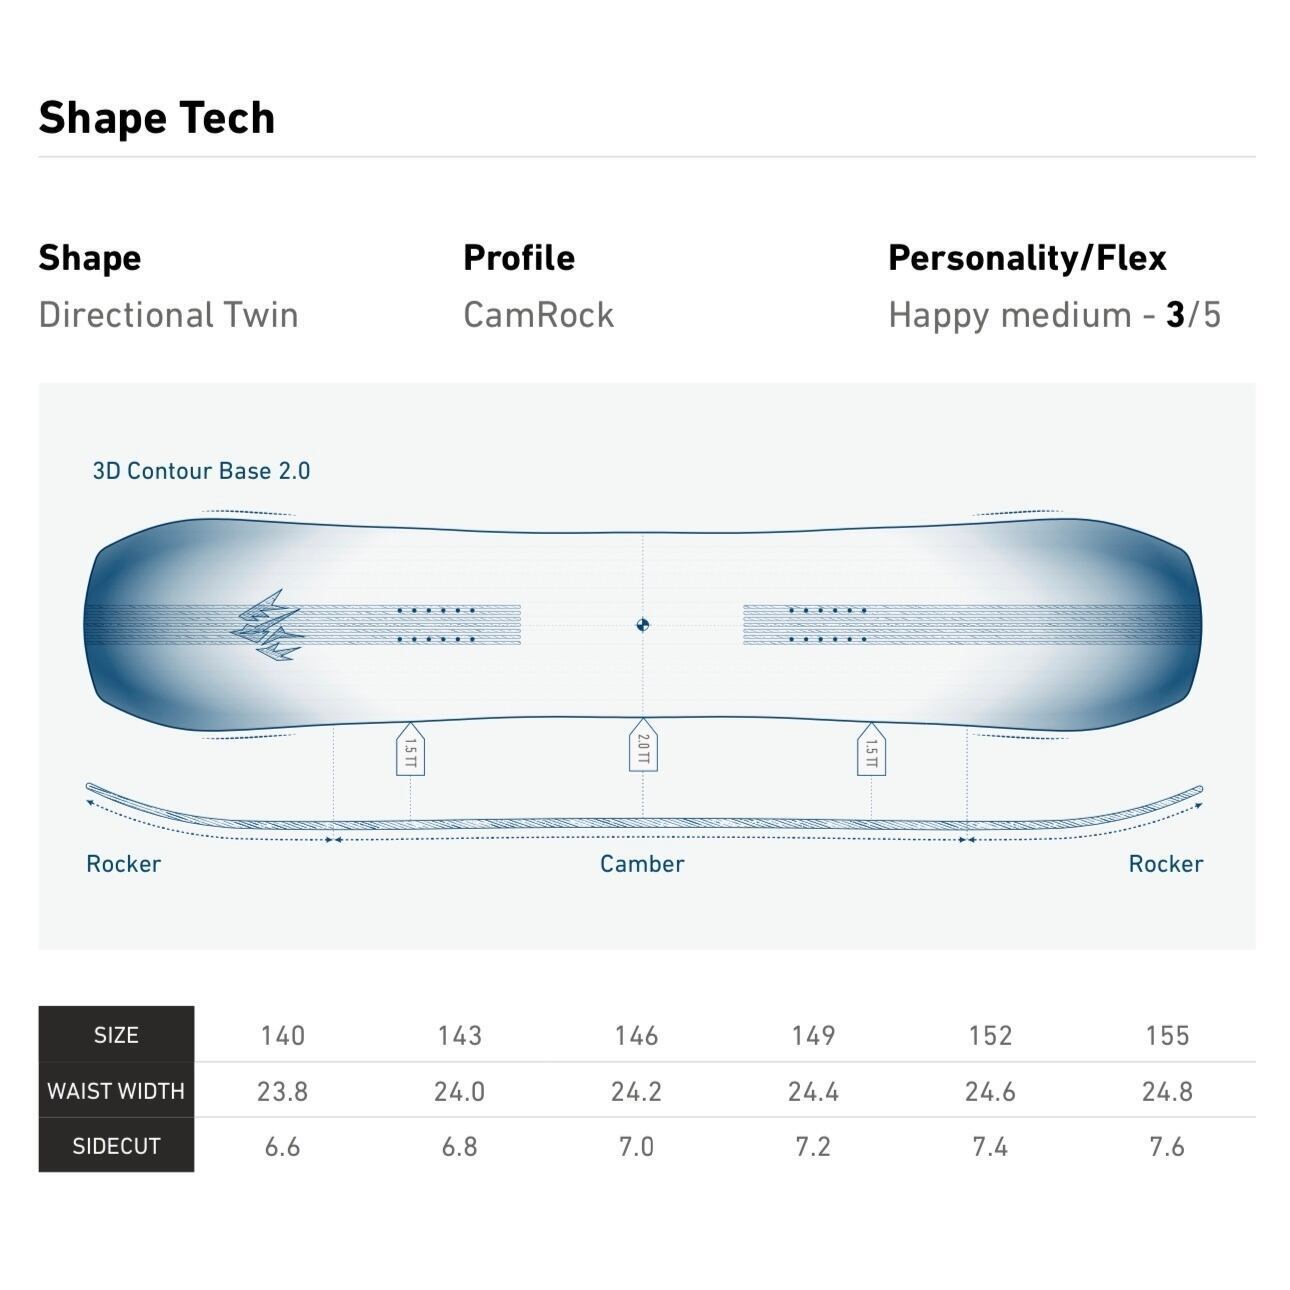This screenshot has height=1290, width=1290.
Task: Pick the 149 size in the table
Action: 813,1035
